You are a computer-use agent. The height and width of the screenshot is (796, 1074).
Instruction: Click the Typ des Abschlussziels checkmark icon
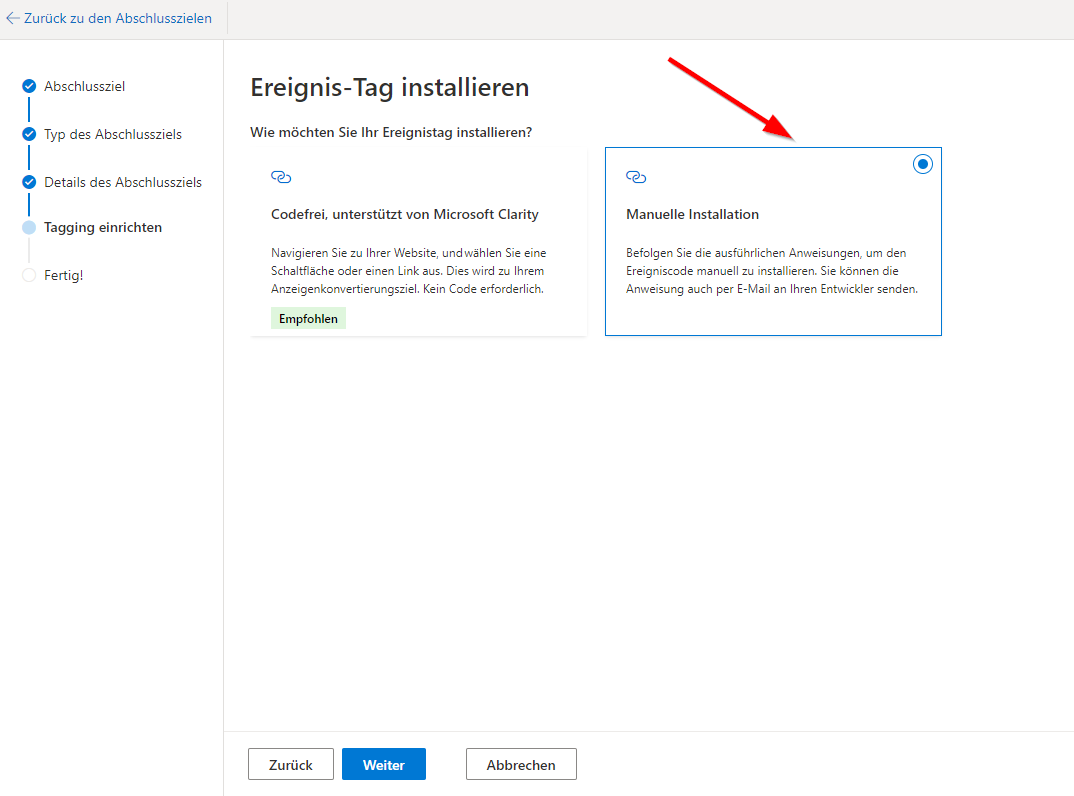[x=29, y=134]
